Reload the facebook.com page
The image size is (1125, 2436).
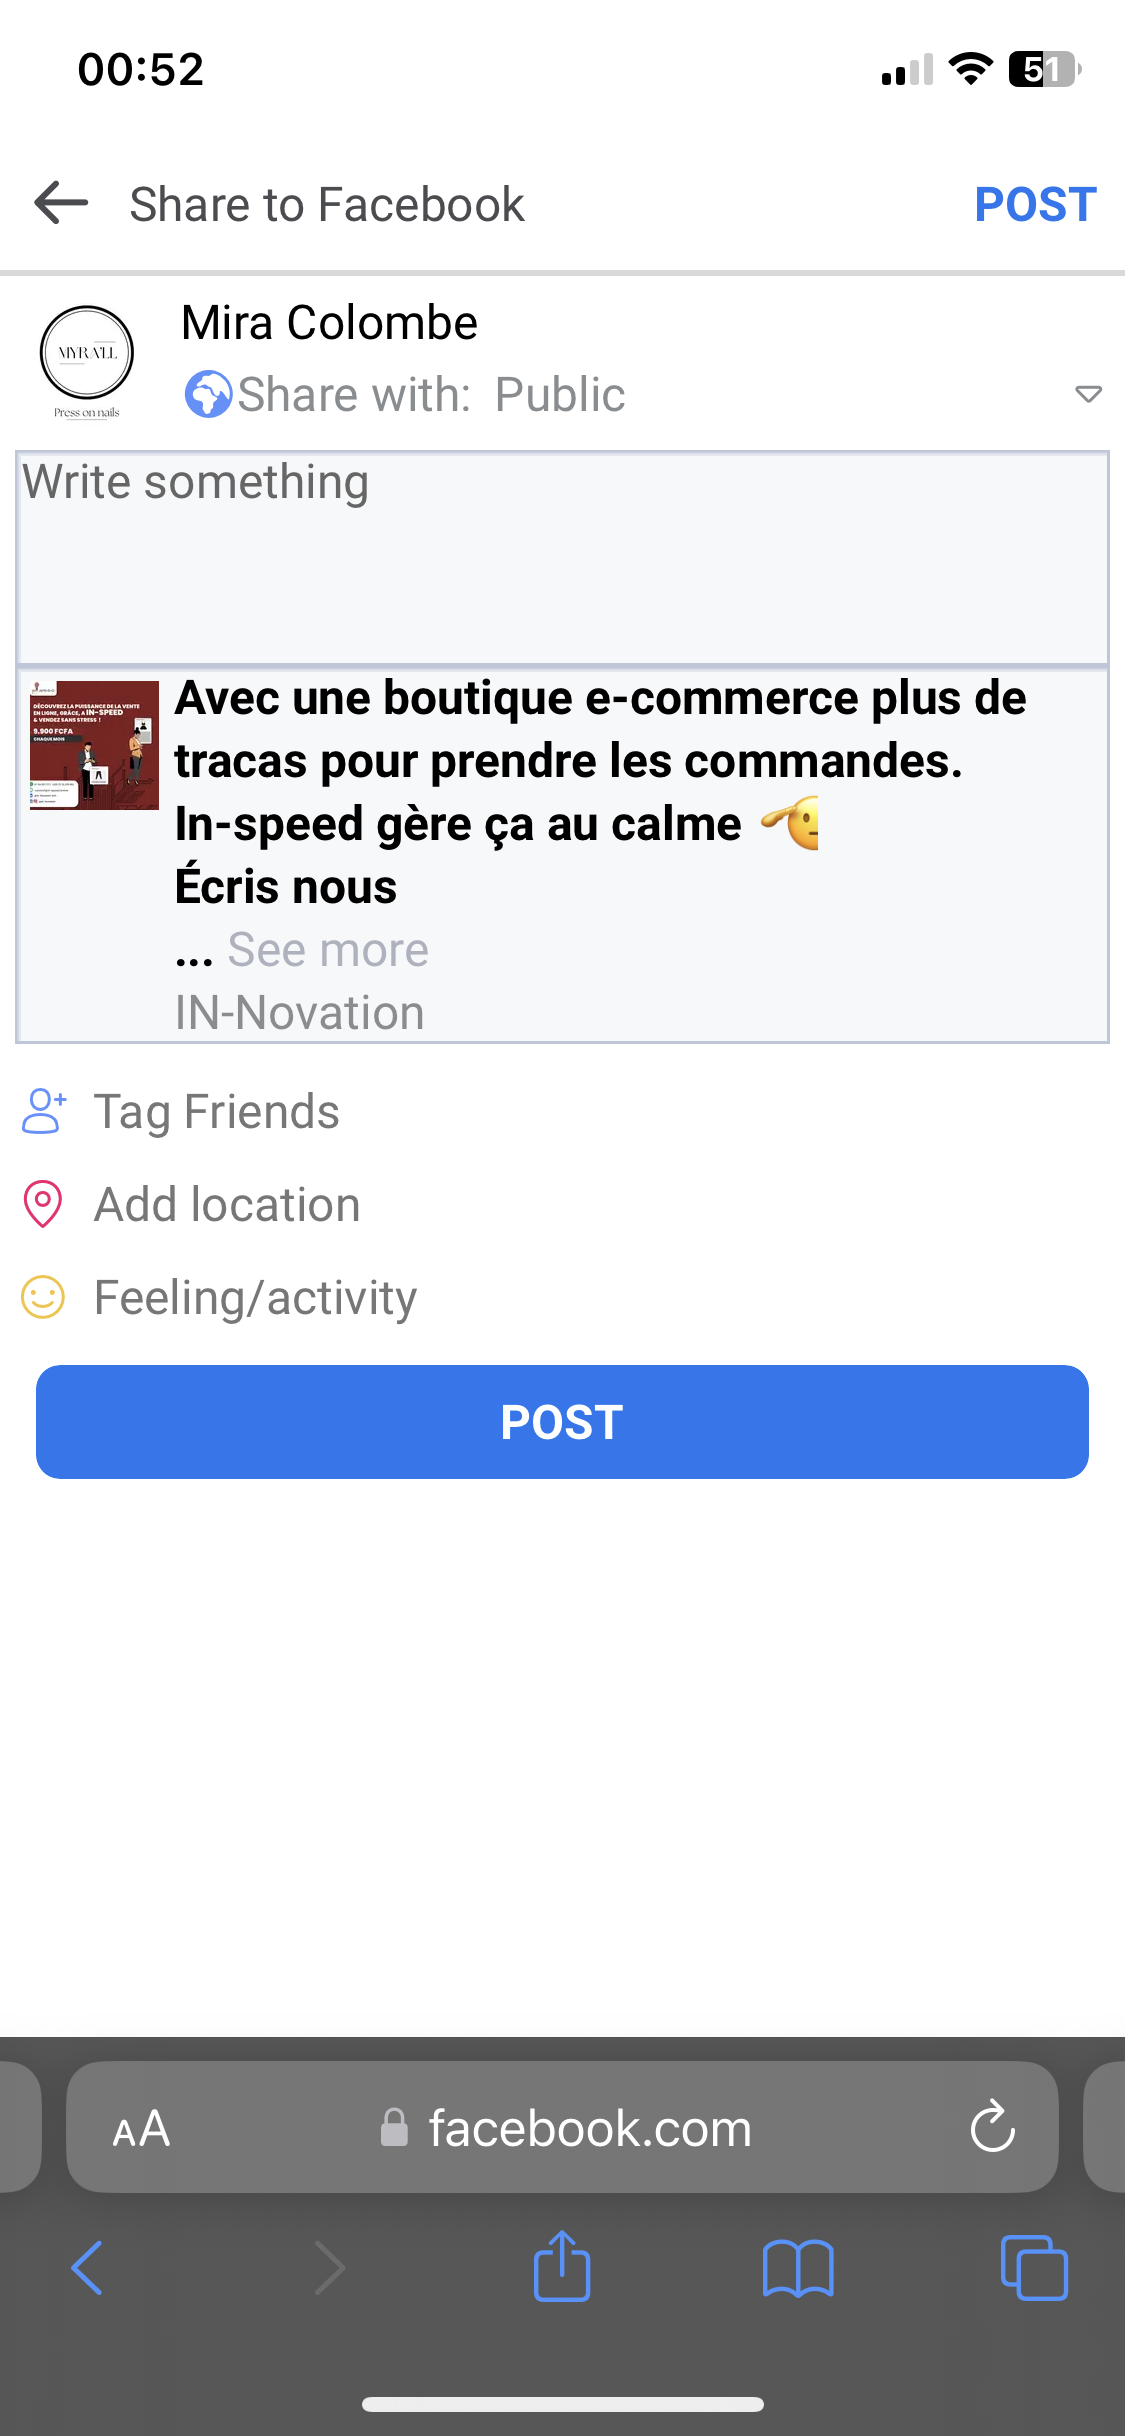[992, 2127]
